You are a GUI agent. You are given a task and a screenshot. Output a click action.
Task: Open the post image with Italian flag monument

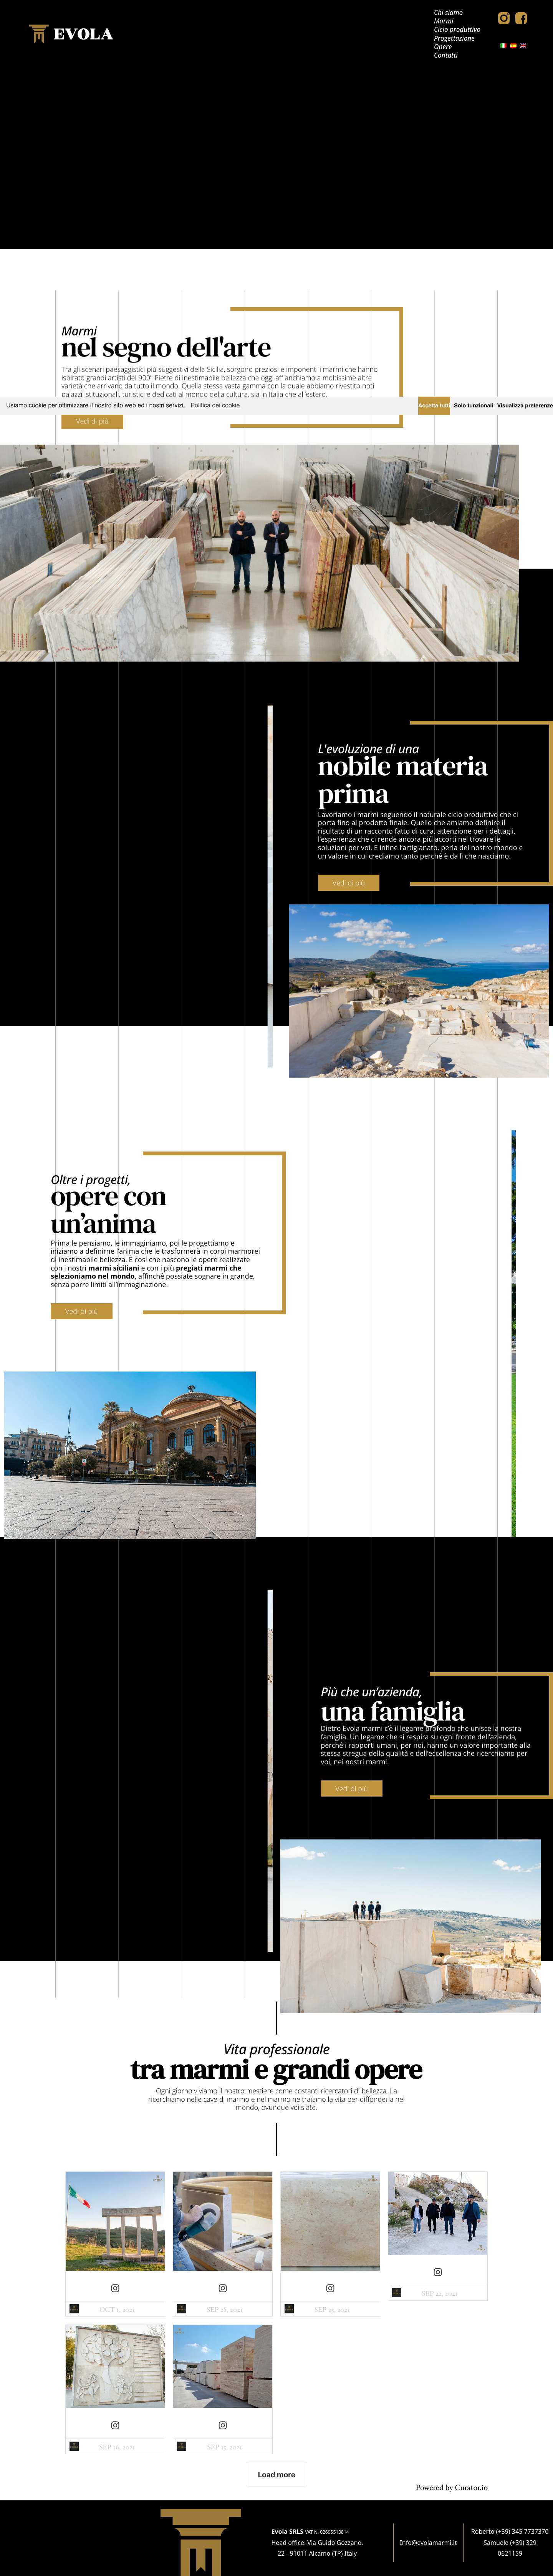coord(115,2220)
